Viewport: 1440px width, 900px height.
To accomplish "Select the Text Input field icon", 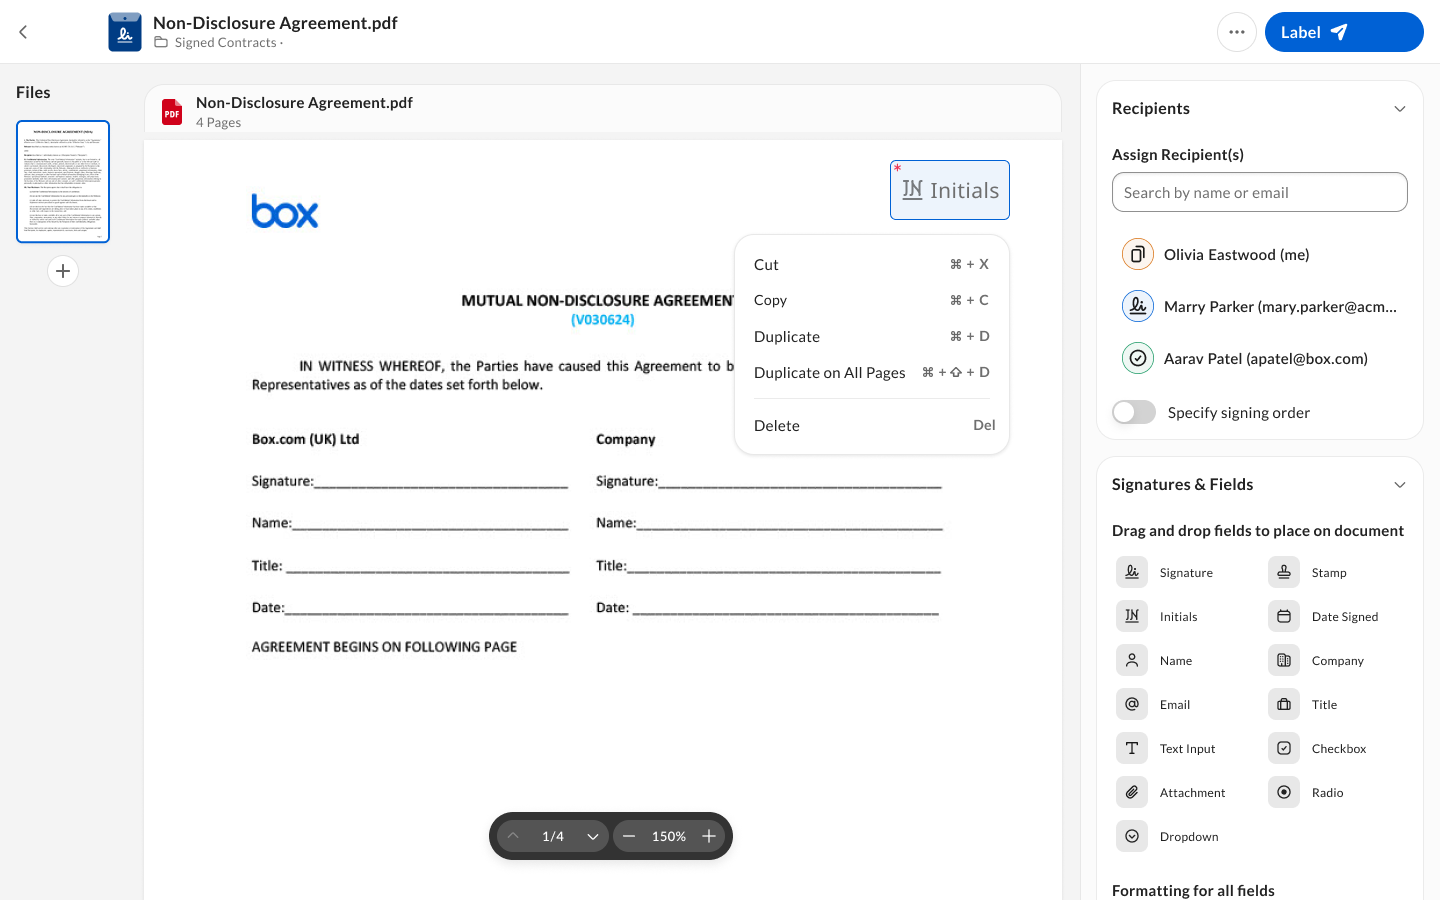I will (x=1132, y=748).
